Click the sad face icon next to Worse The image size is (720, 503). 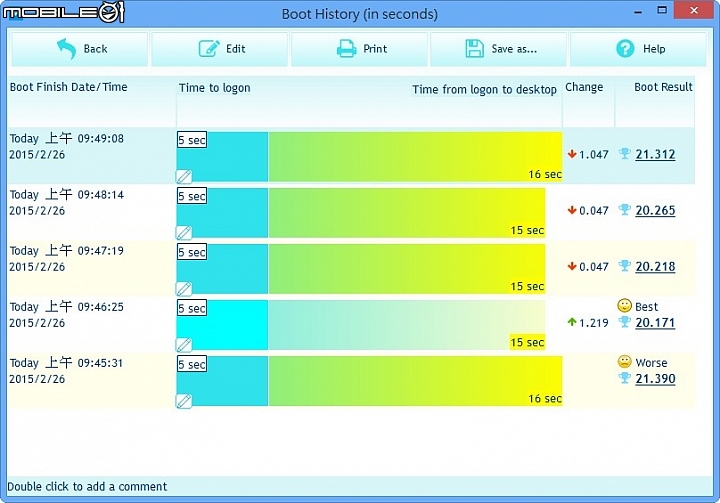tap(624, 362)
